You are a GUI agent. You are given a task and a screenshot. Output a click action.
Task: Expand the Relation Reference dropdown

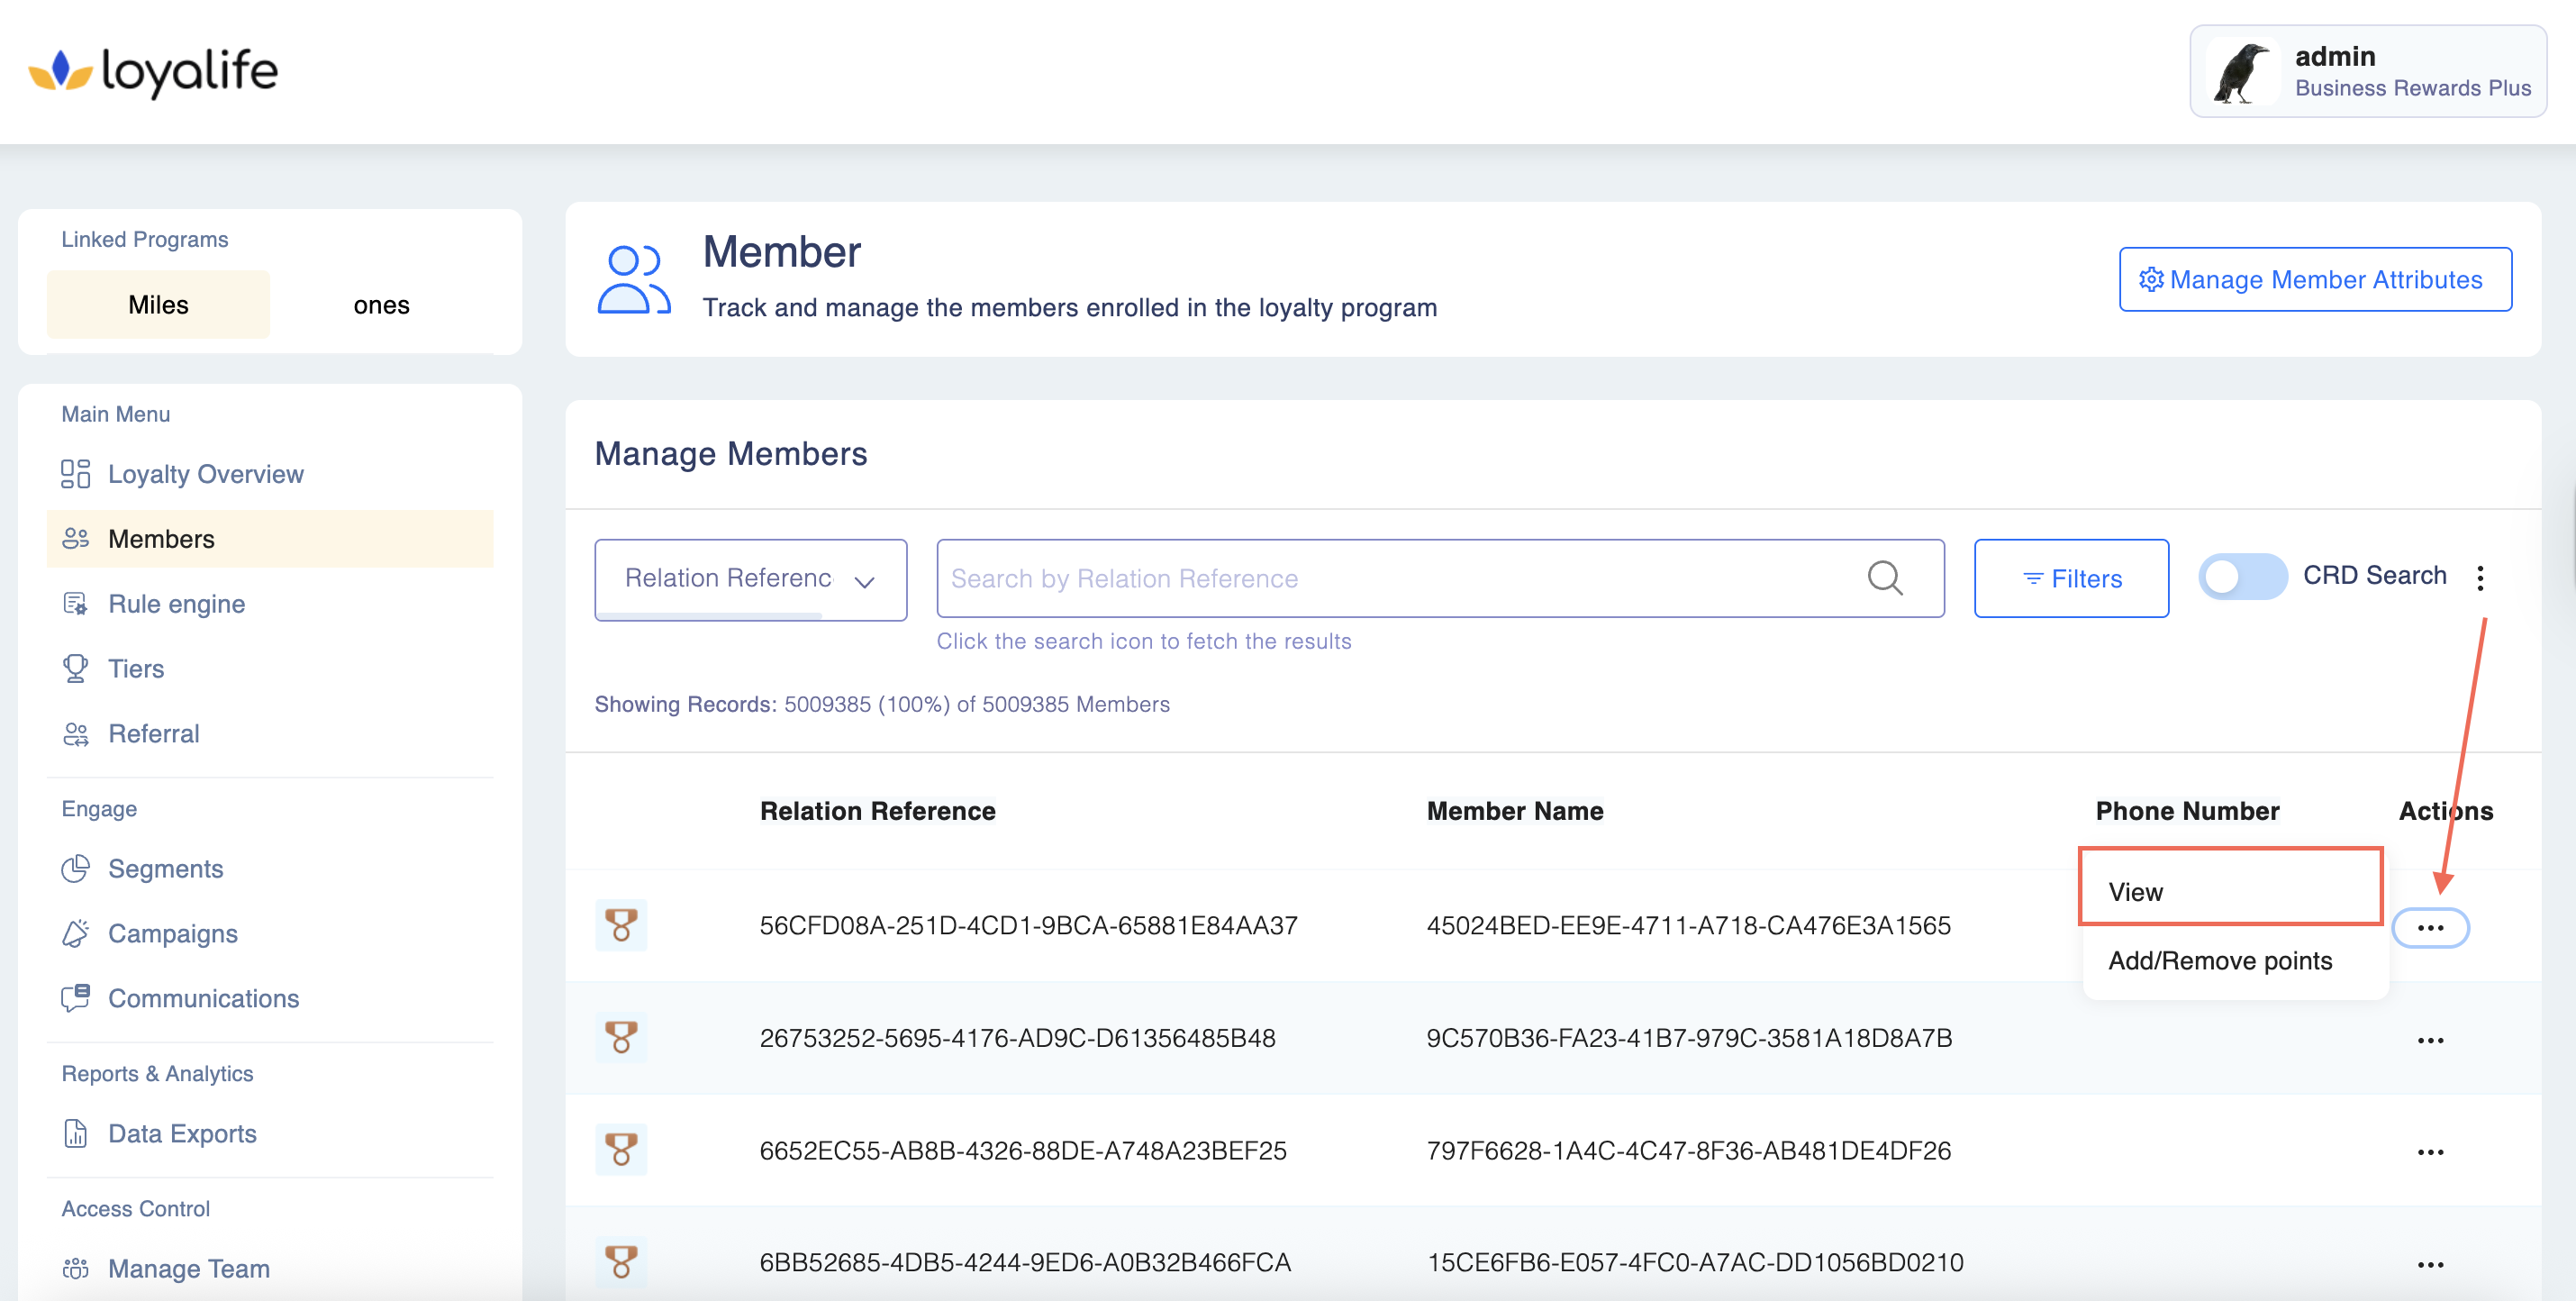pyautogui.click(x=750, y=579)
